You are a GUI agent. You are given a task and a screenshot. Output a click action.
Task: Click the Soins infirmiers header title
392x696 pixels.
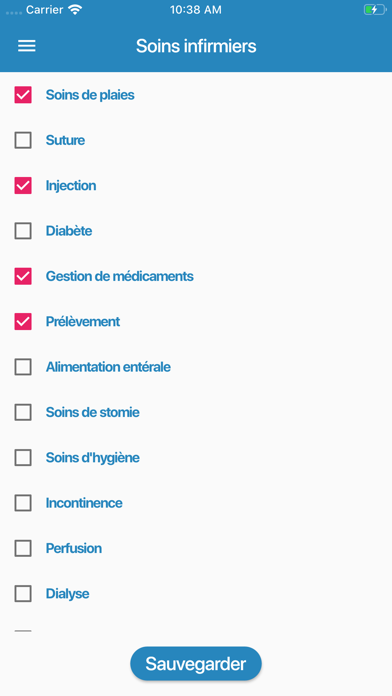(x=196, y=46)
